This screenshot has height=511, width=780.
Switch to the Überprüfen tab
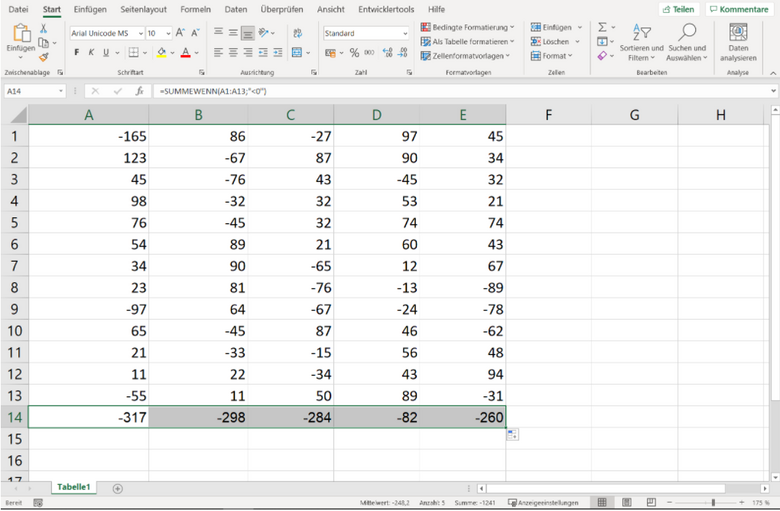click(x=282, y=9)
